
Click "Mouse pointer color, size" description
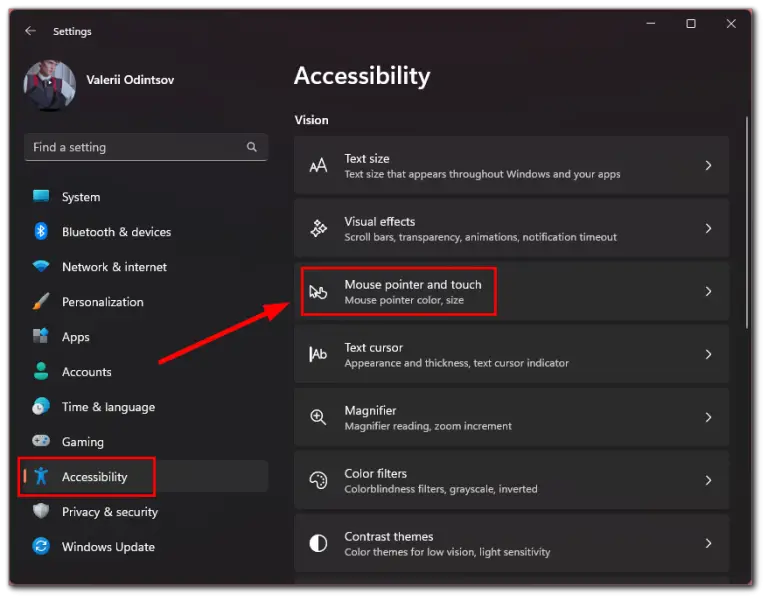pyautogui.click(x=404, y=300)
